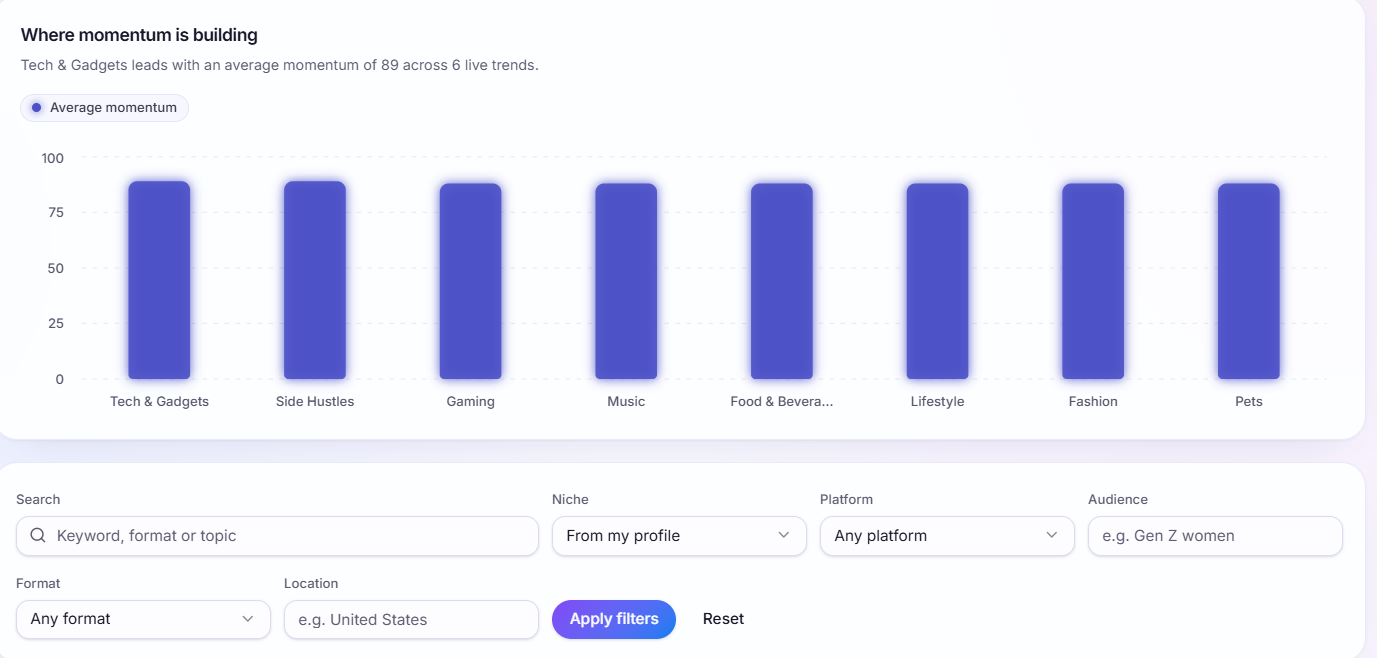Viewport: 1377px width, 658px height.
Task: Click the truncated Food & Bevera... label
Action: [782, 402]
